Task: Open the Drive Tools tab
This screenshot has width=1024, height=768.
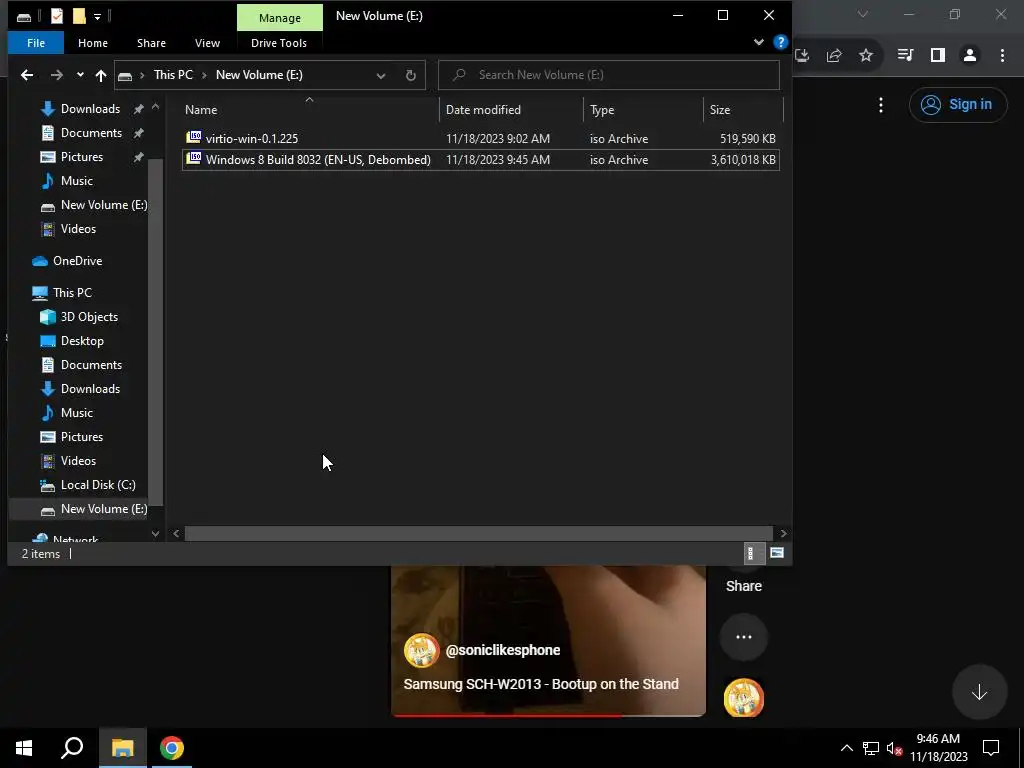Action: tap(279, 43)
